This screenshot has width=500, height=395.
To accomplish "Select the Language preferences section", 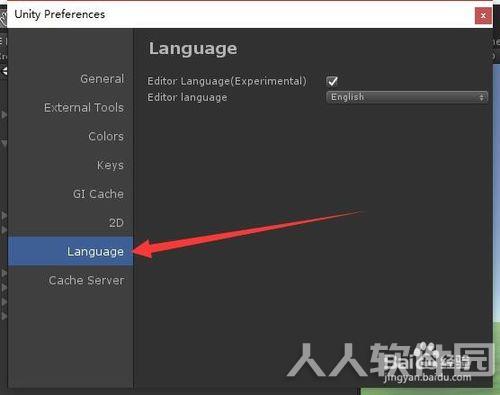I will 70,251.
